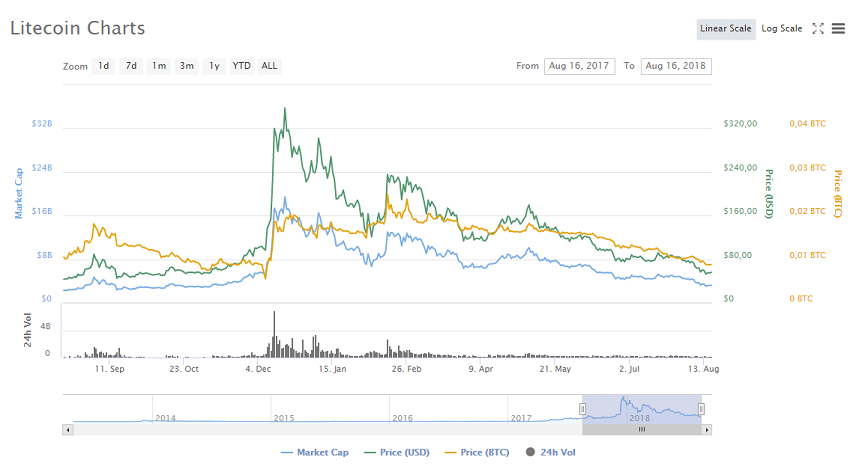Click the navigator scrollbar thumb

(x=642, y=430)
